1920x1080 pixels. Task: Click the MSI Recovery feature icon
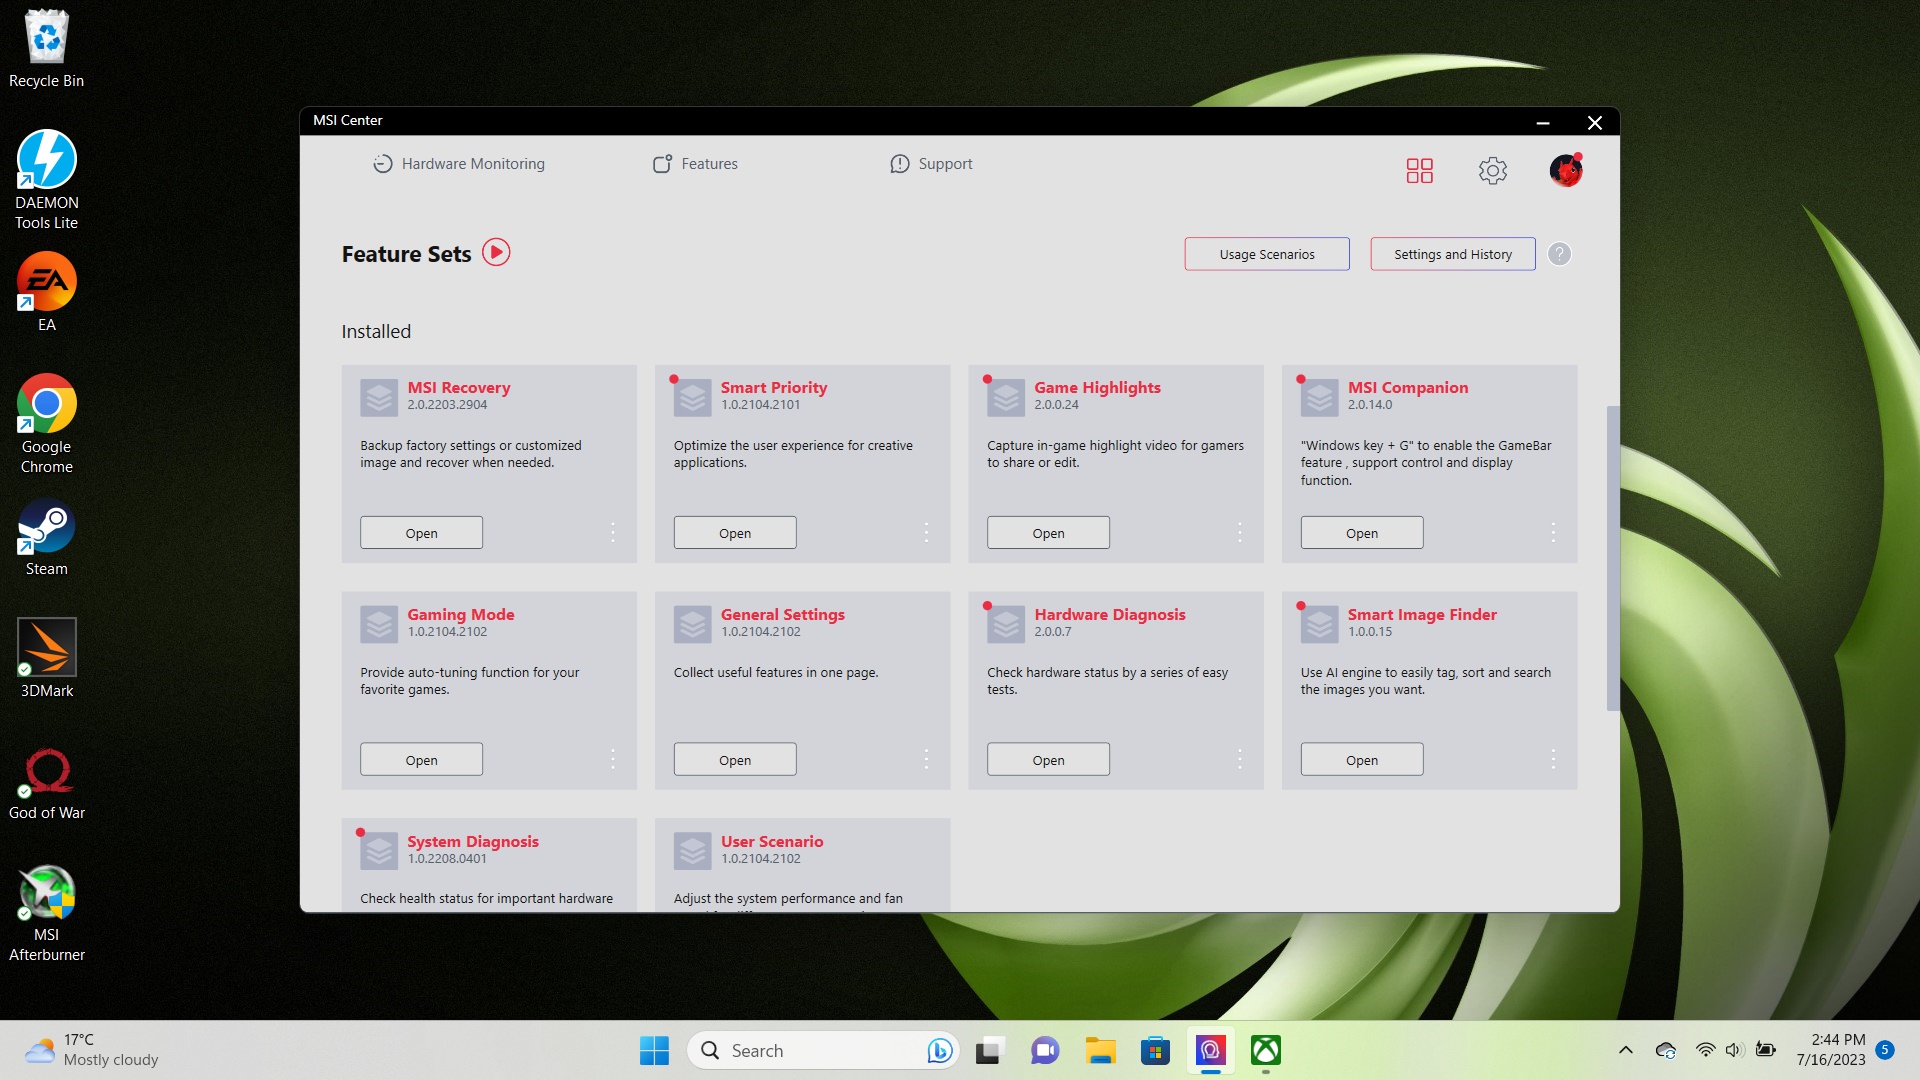(379, 397)
